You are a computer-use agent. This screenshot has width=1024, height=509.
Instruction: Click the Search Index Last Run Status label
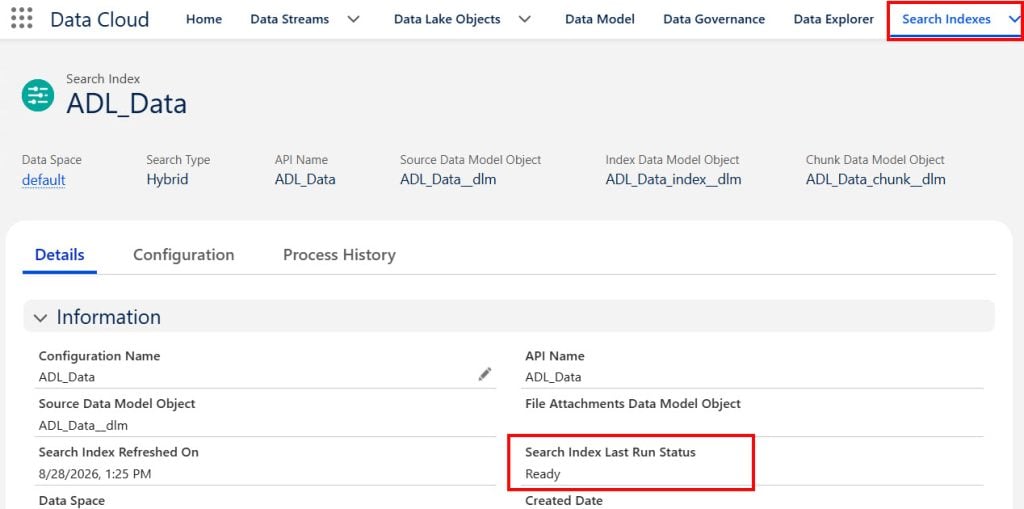(x=611, y=452)
